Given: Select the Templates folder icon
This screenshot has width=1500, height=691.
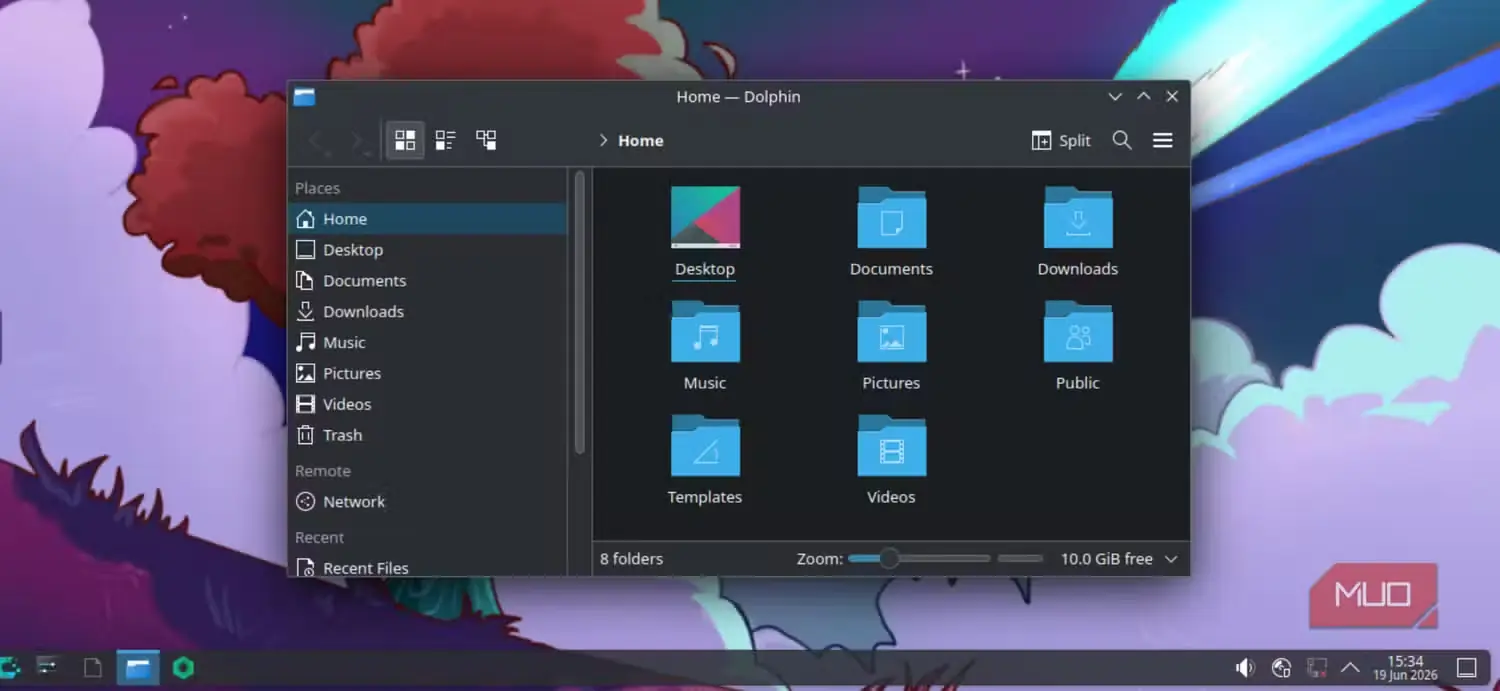Looking at the screenshot, I should [705, 445].
